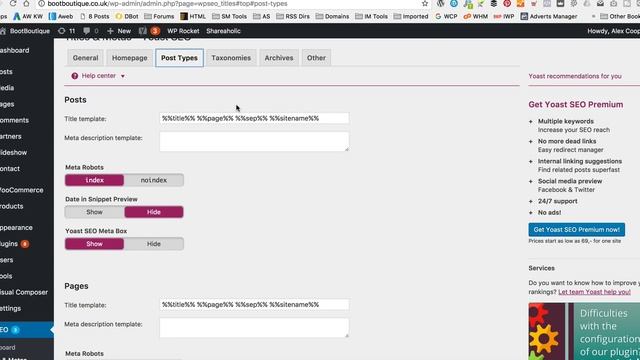This screenshot has height=360, width=640.
Task: Open the IM Tools bookmark folder
Action: [x=371, y=16]
